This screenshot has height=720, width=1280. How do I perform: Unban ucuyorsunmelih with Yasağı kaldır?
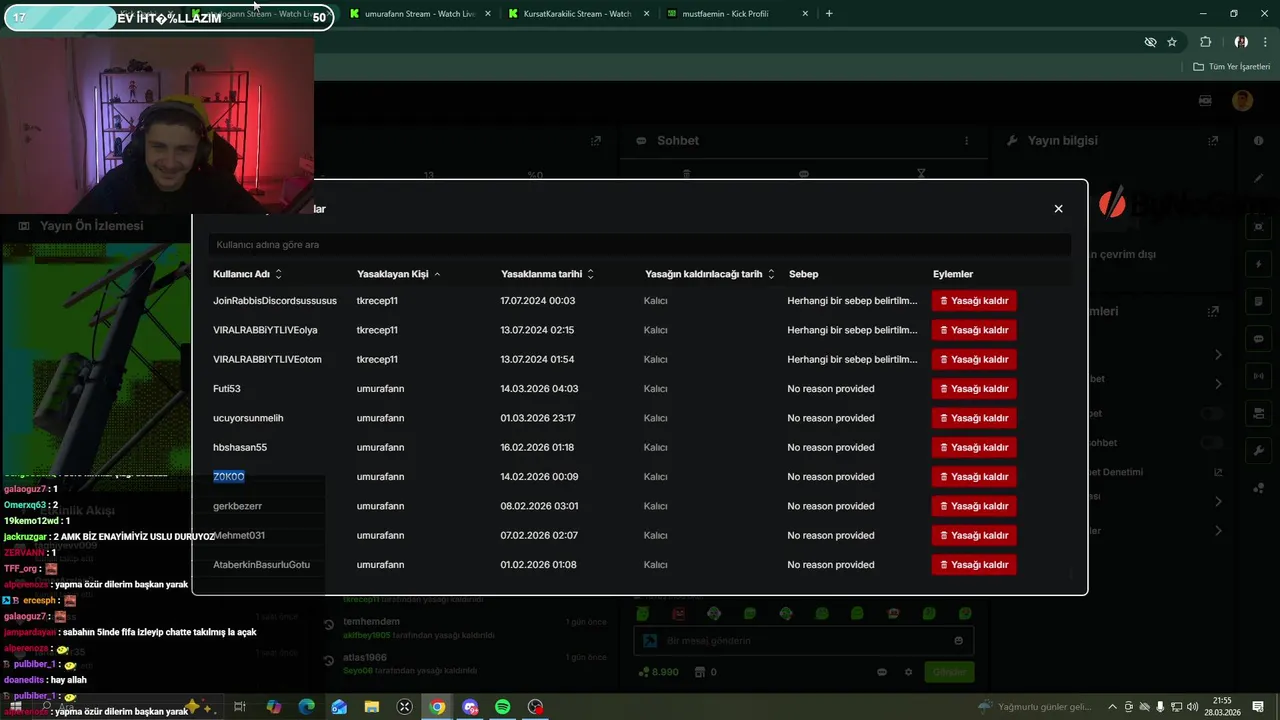tap(974, 418)
